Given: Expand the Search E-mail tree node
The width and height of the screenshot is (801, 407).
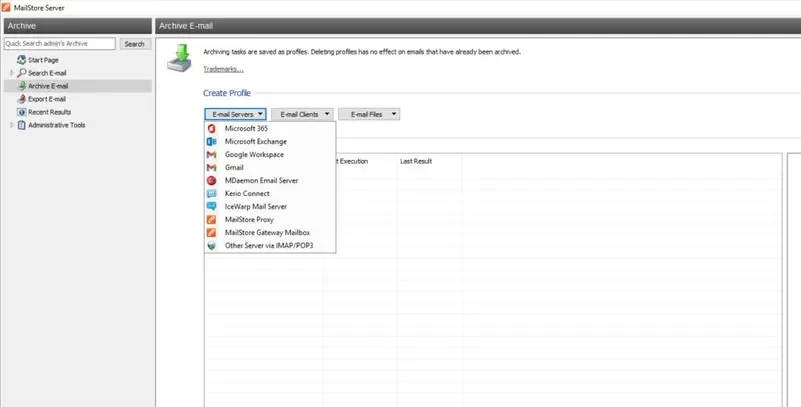Looking at the screenshot, I should point(12,73).
